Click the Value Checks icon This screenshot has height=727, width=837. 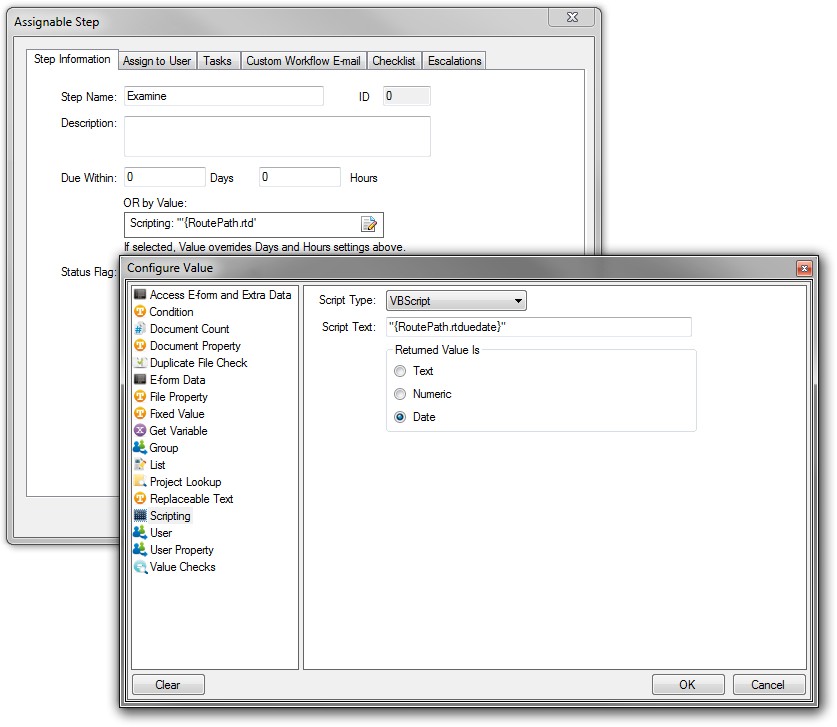[x=140, y=567]
